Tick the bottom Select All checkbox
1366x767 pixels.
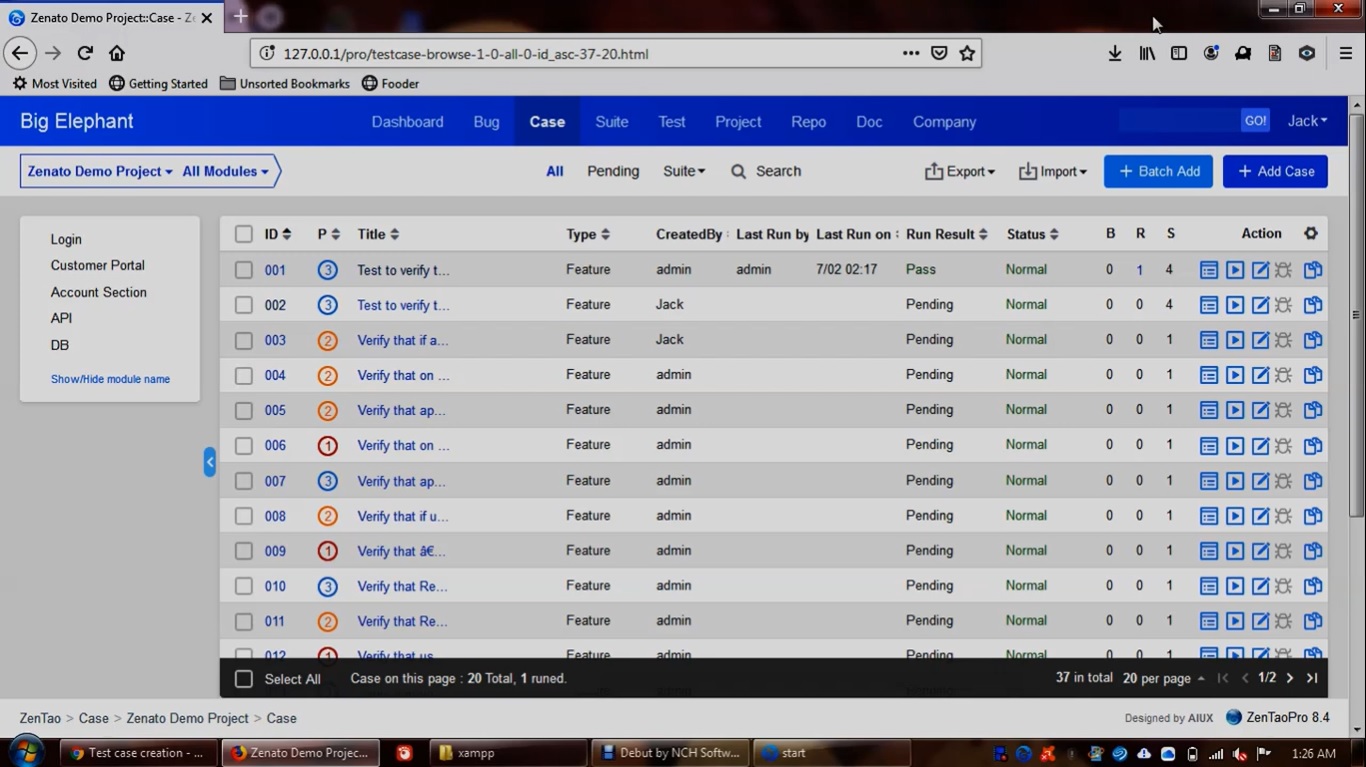pyautogui.click(x=244, y=679)
